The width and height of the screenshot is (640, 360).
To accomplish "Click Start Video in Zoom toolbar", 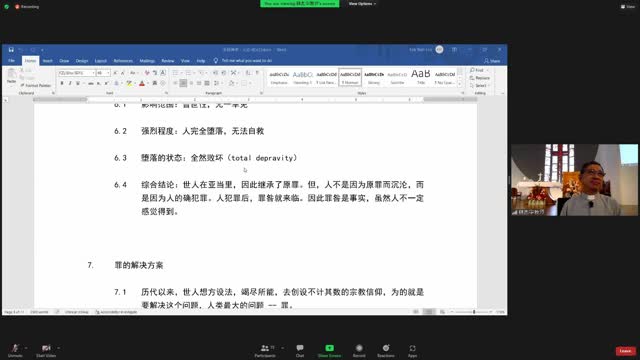I will (46, 350).
